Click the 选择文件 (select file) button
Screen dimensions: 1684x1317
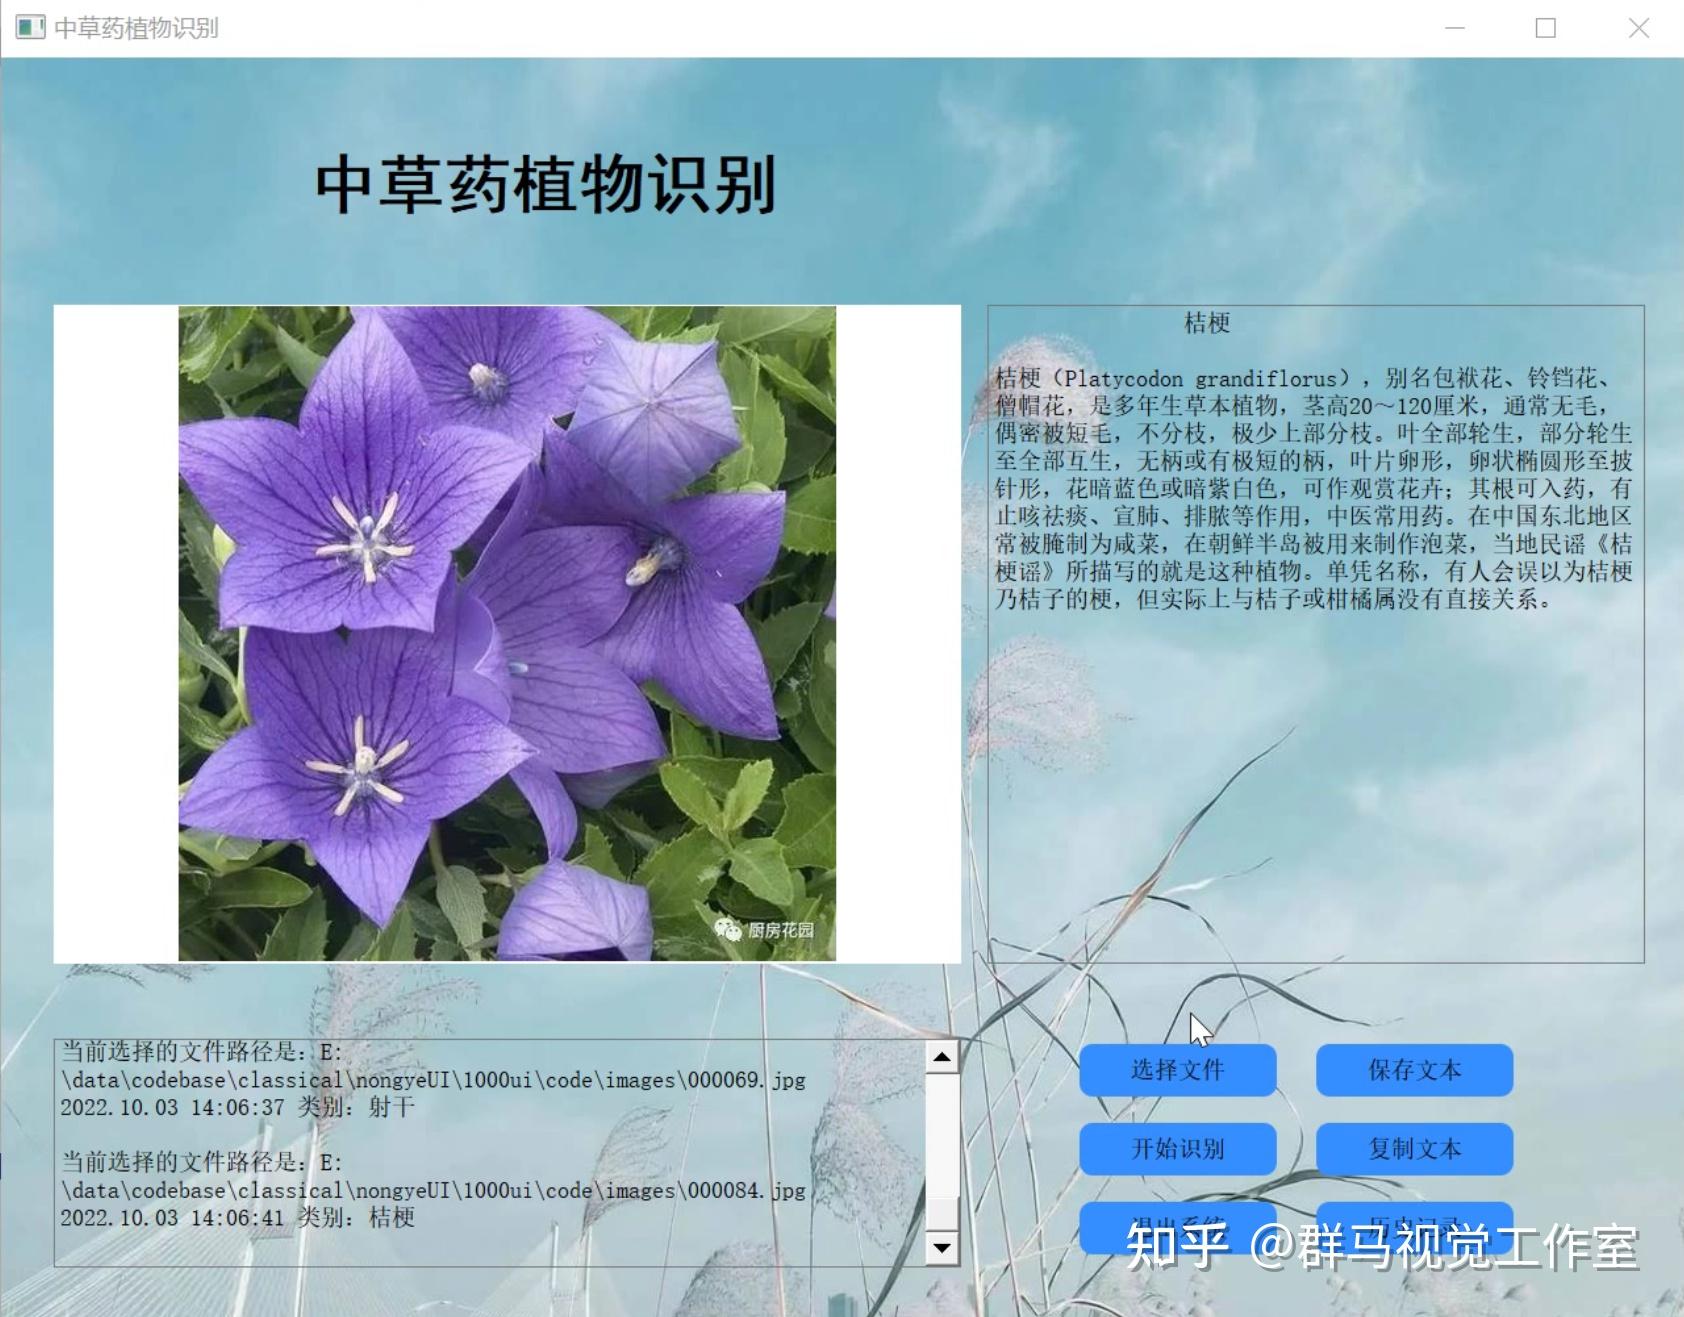1177,1070
